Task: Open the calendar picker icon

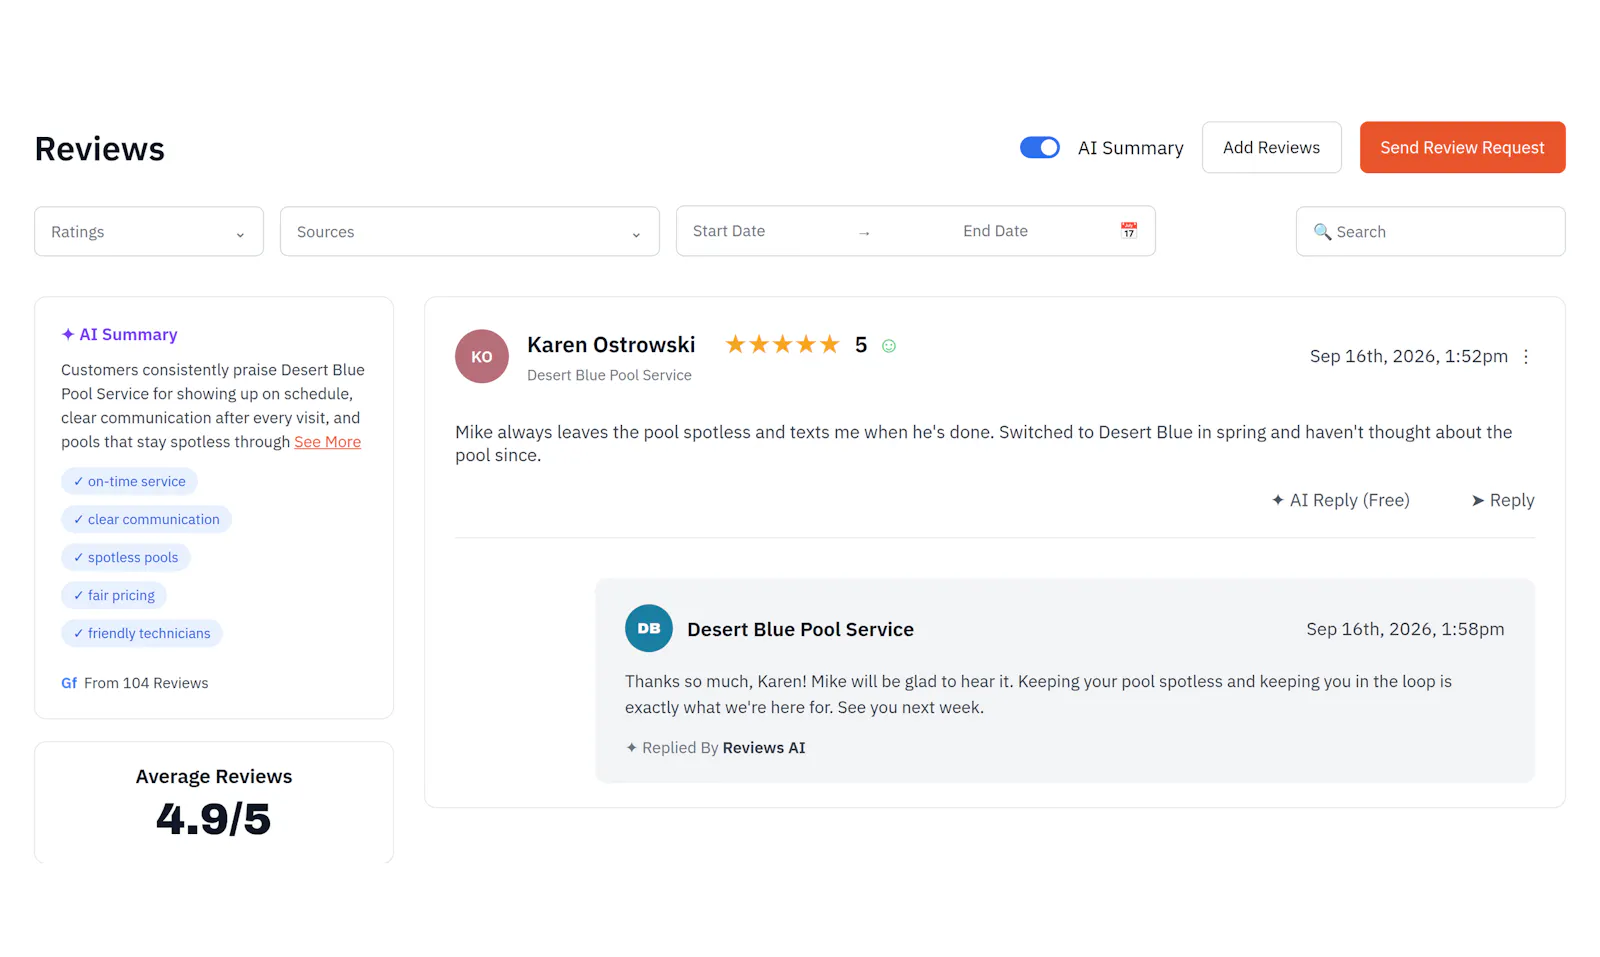Action: point(1128,231)
